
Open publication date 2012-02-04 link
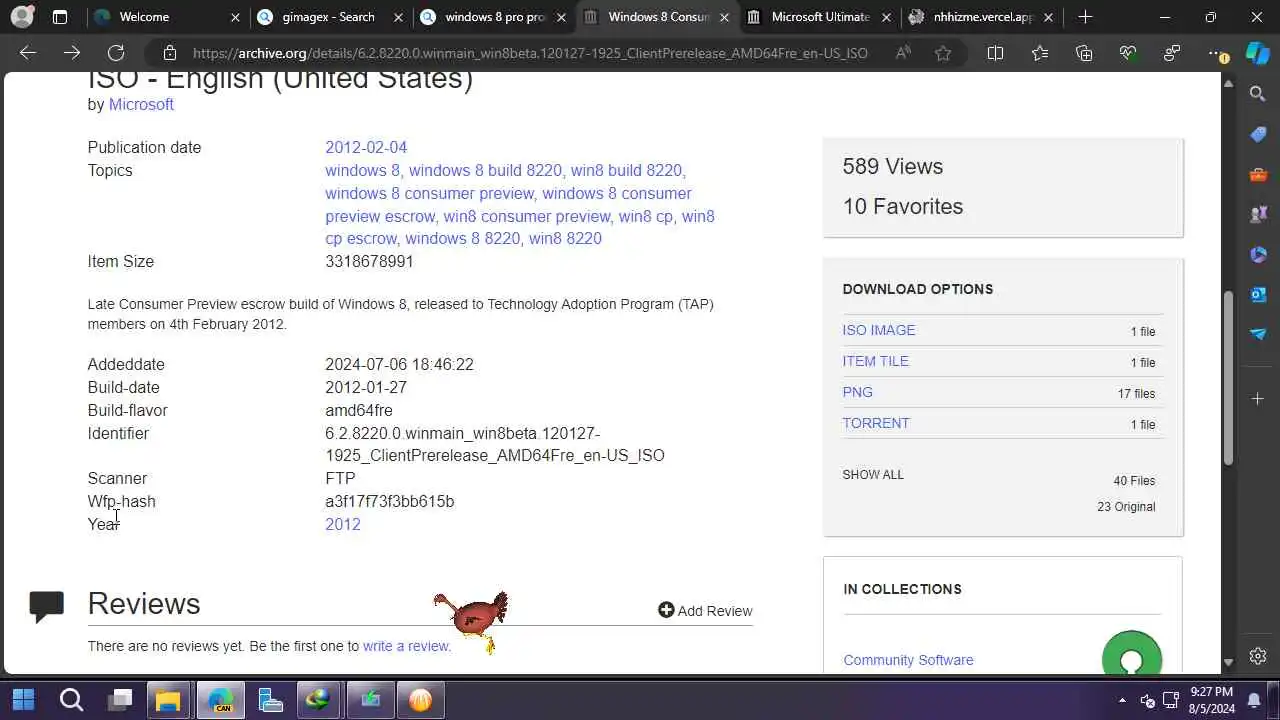pyautogui.click(x=366, y=147)
